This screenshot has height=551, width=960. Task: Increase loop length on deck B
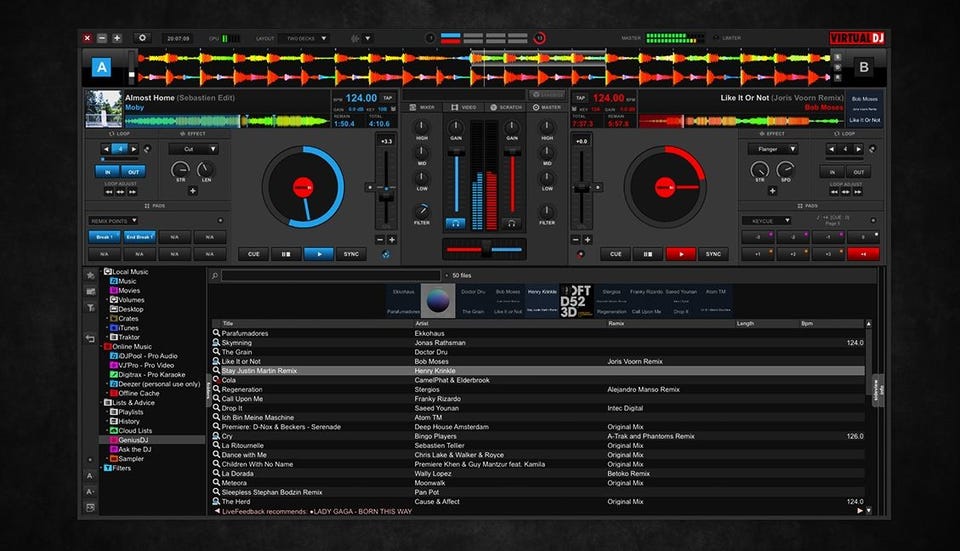tap(858, 149)
